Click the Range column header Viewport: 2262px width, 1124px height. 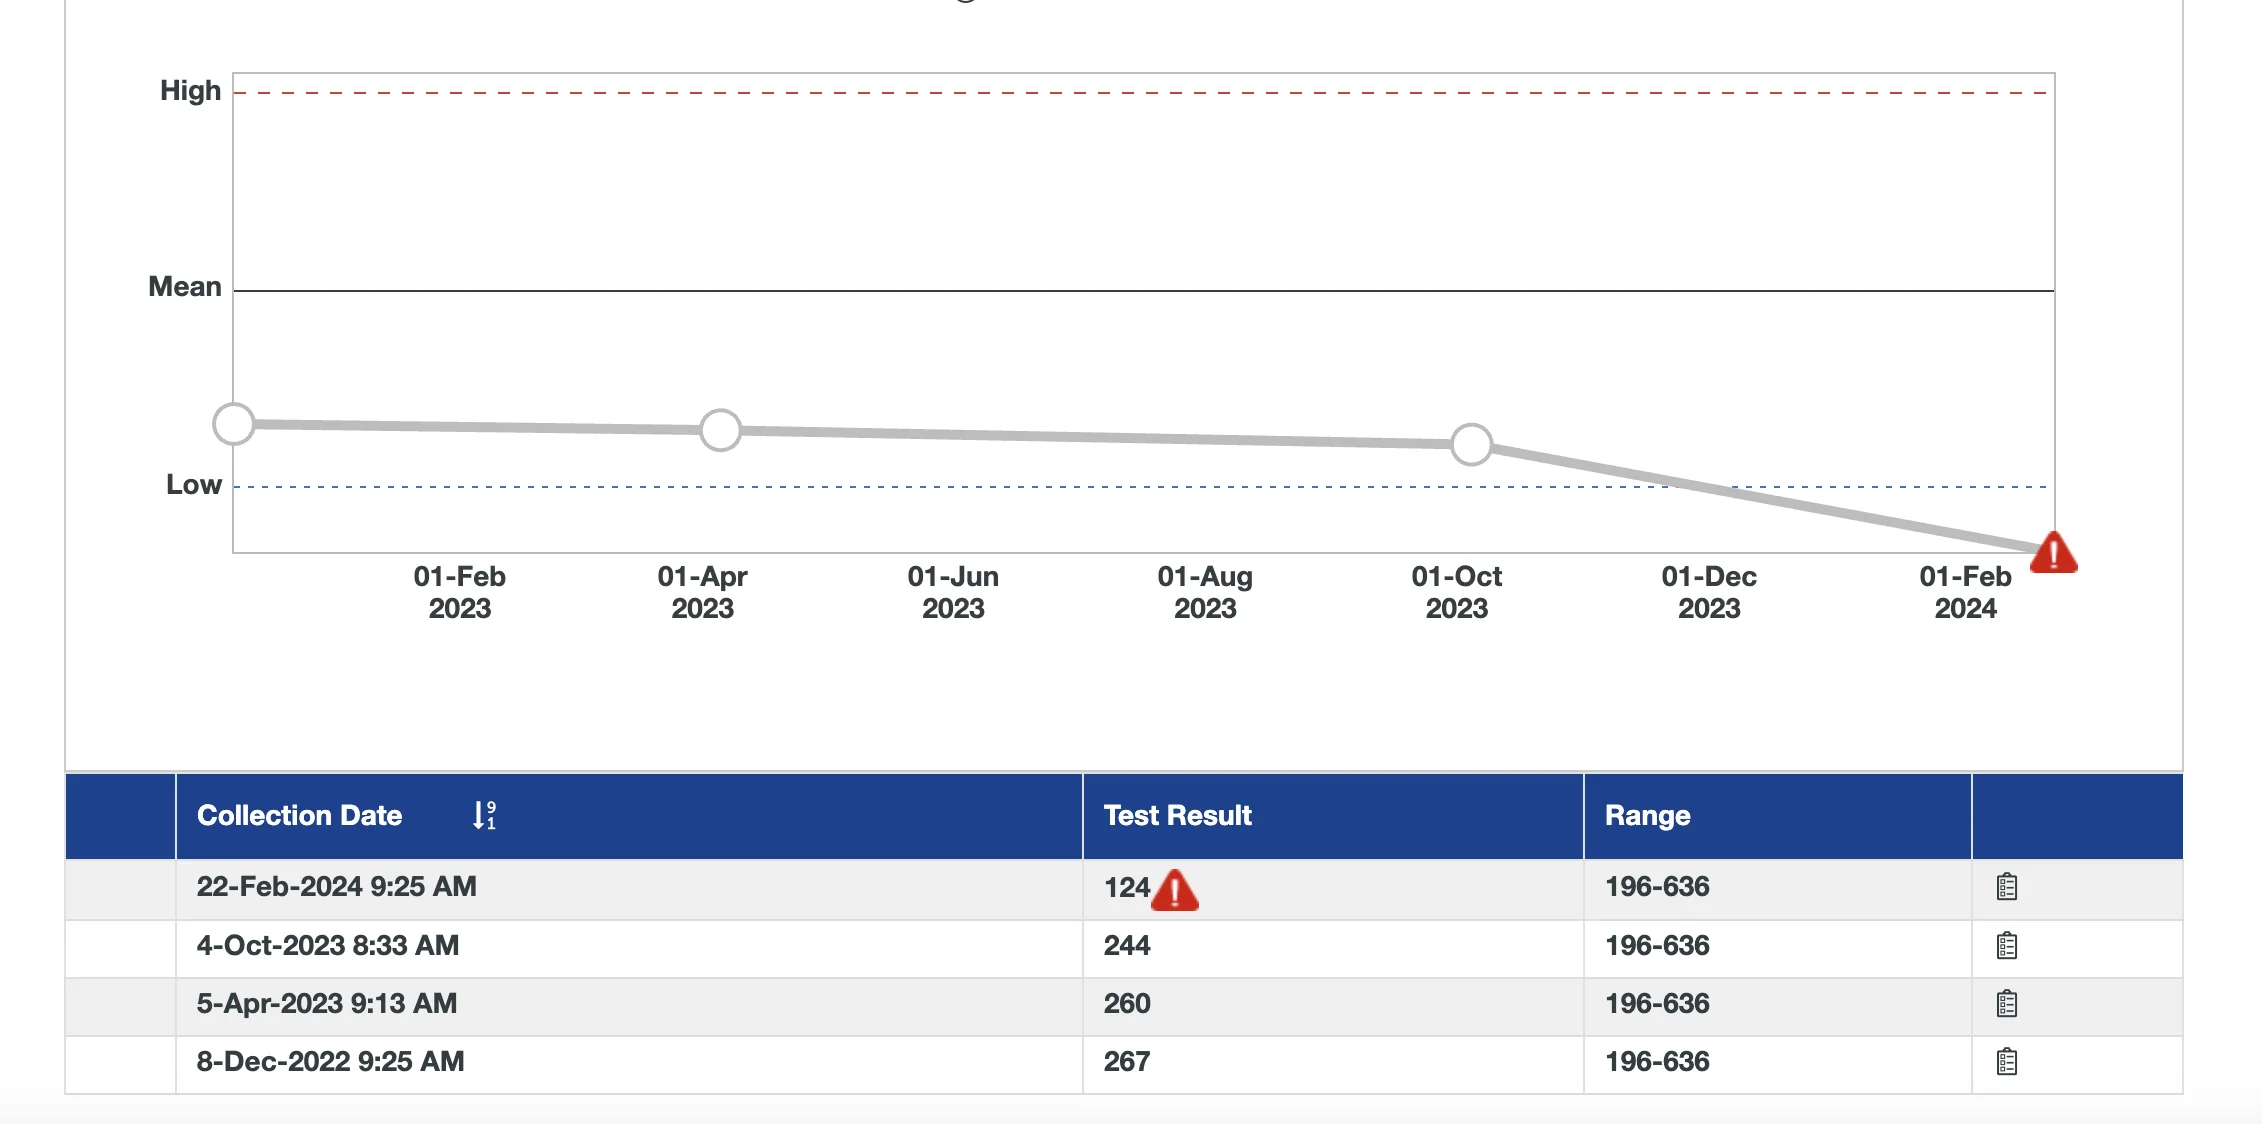1647,815
